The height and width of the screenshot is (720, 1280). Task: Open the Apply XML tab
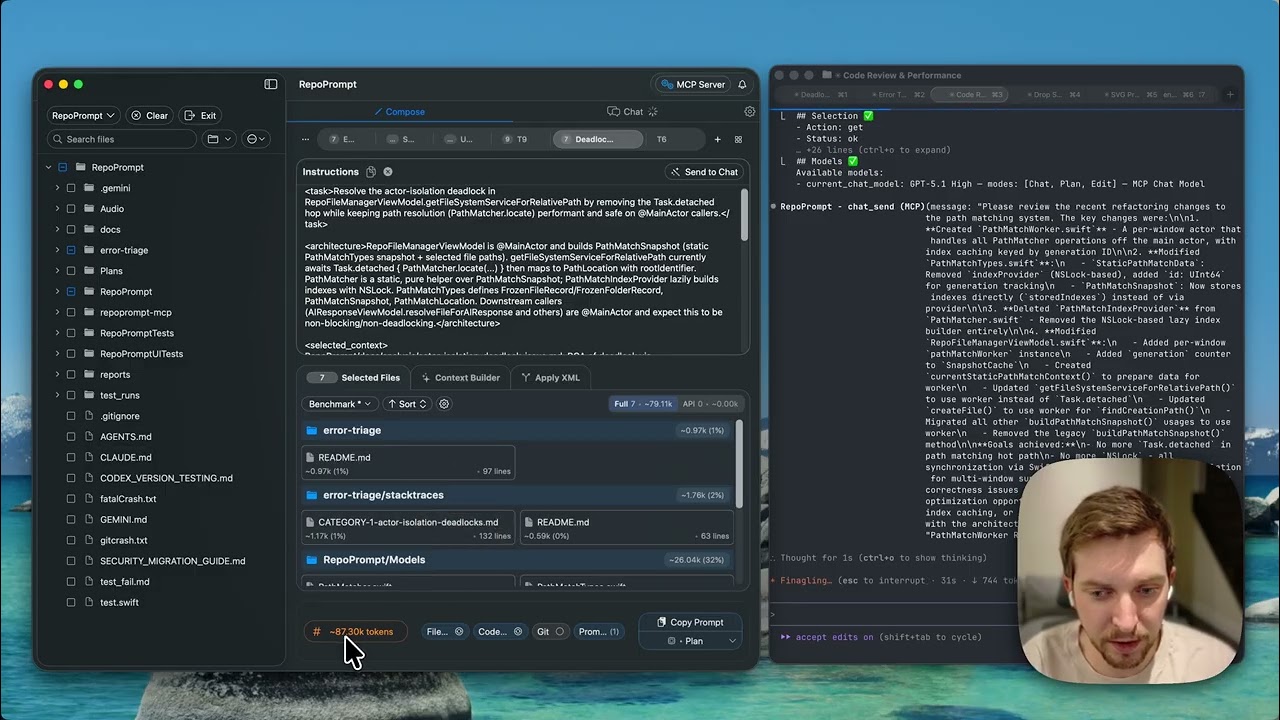click(x=550, y=378)
